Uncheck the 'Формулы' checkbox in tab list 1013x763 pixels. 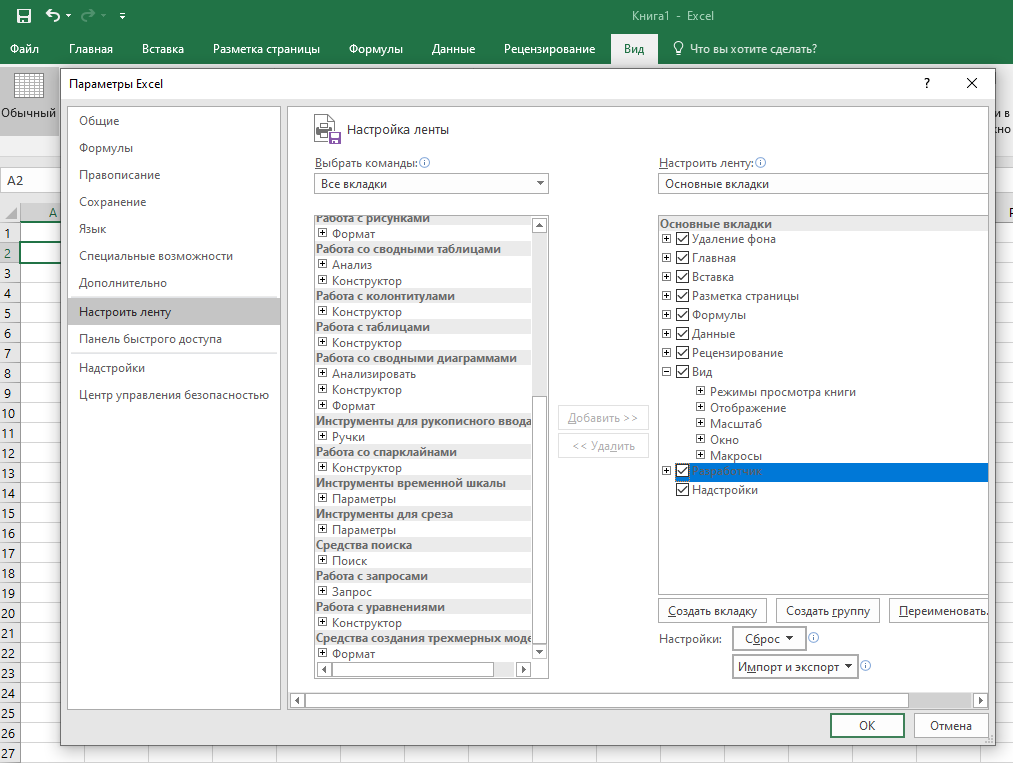tap(682, 315)
